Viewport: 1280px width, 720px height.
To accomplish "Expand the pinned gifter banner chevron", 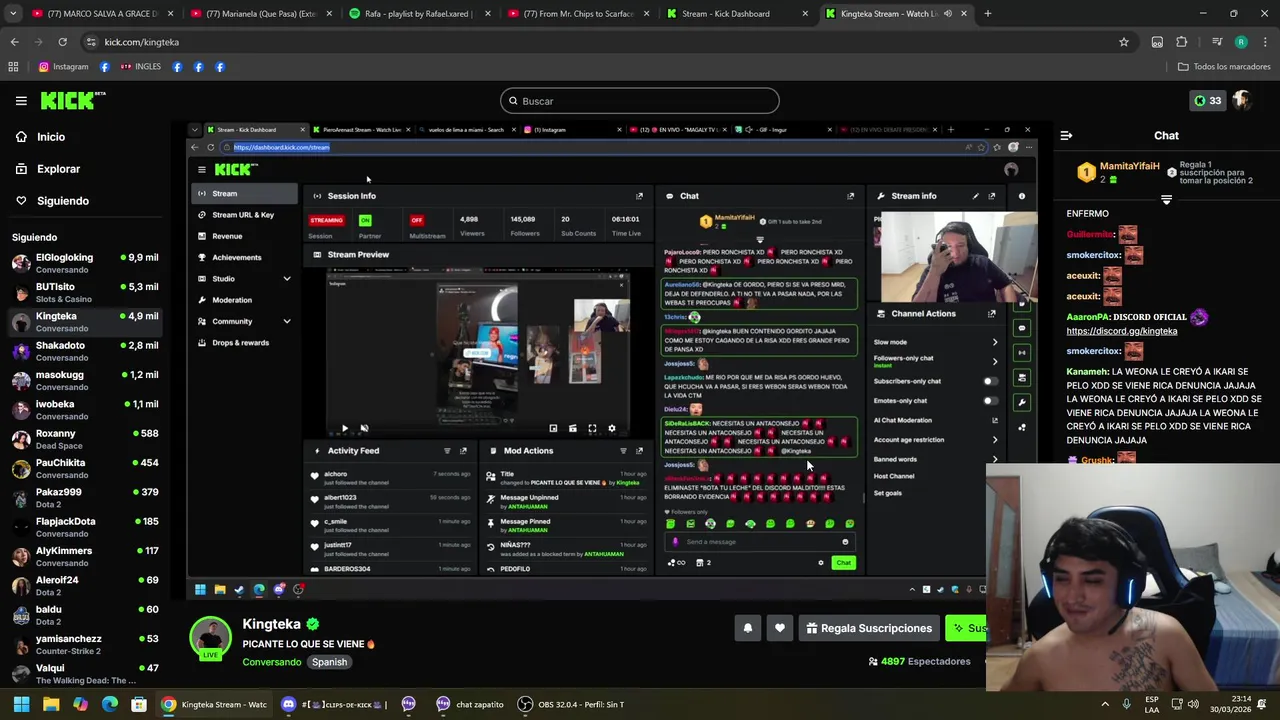I will click(1166, 200).
